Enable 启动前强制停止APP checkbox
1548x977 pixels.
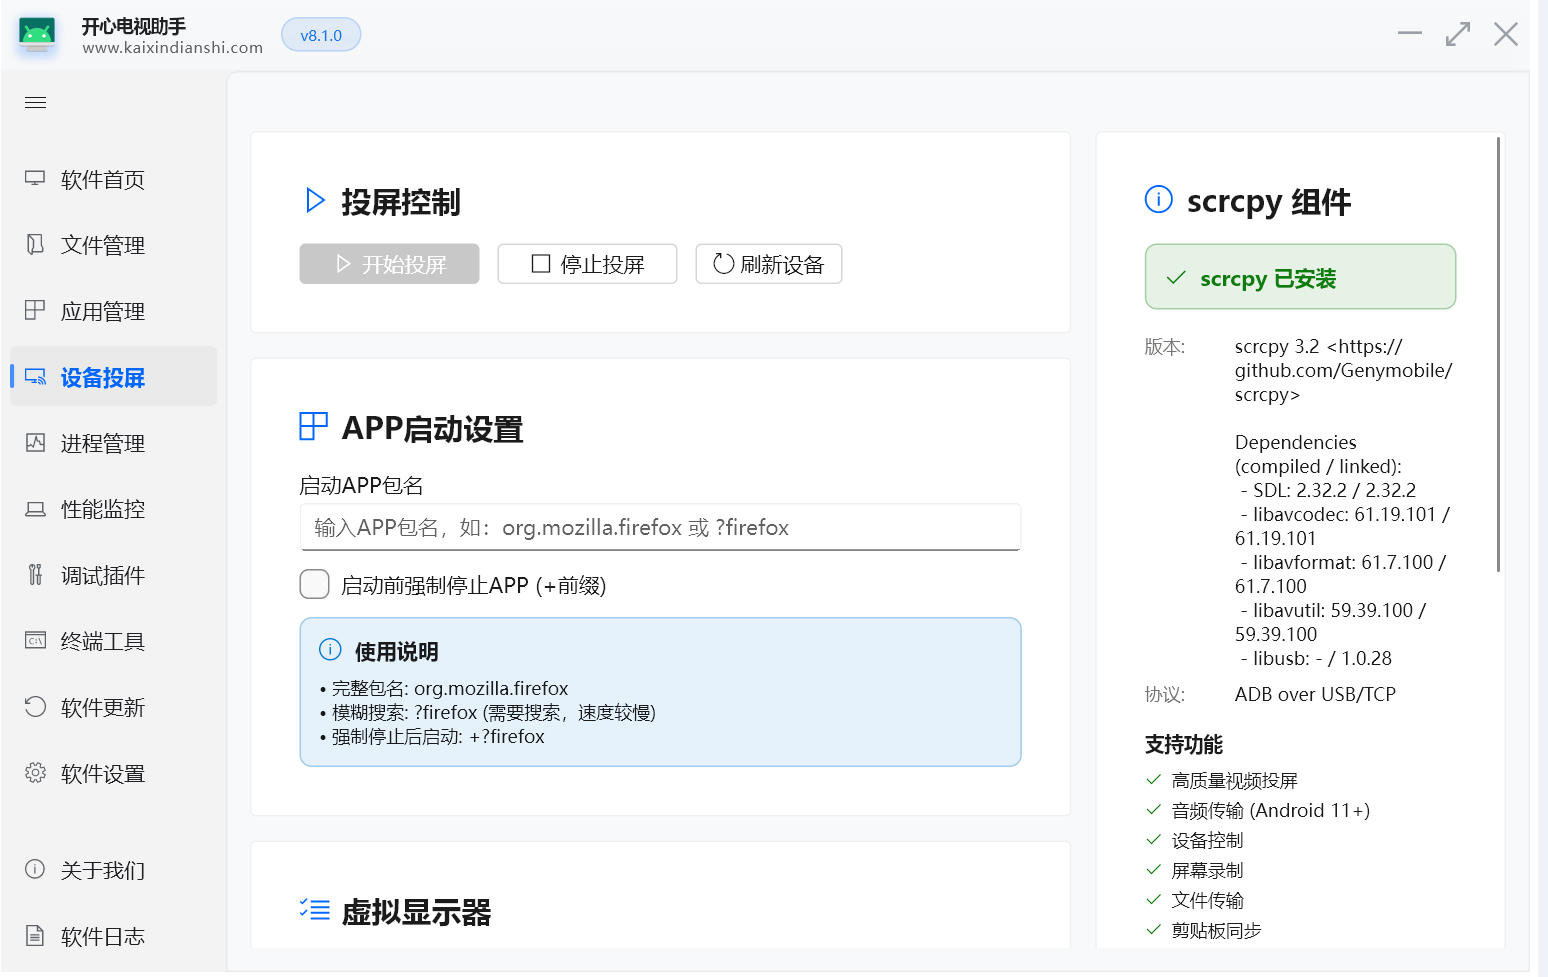(314, 585)
